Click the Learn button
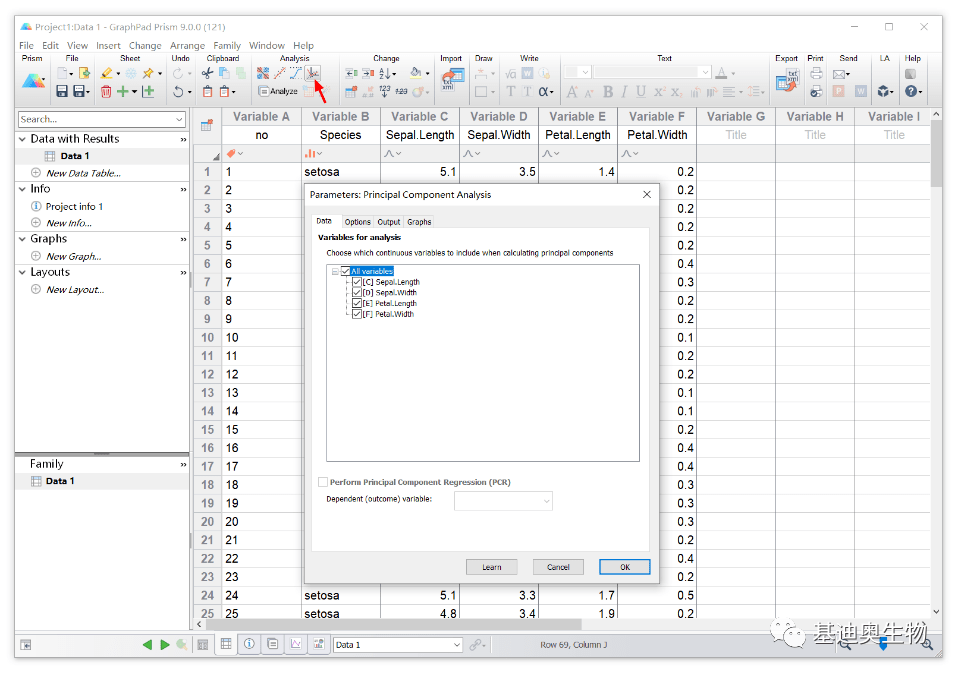 pos(491,567)
